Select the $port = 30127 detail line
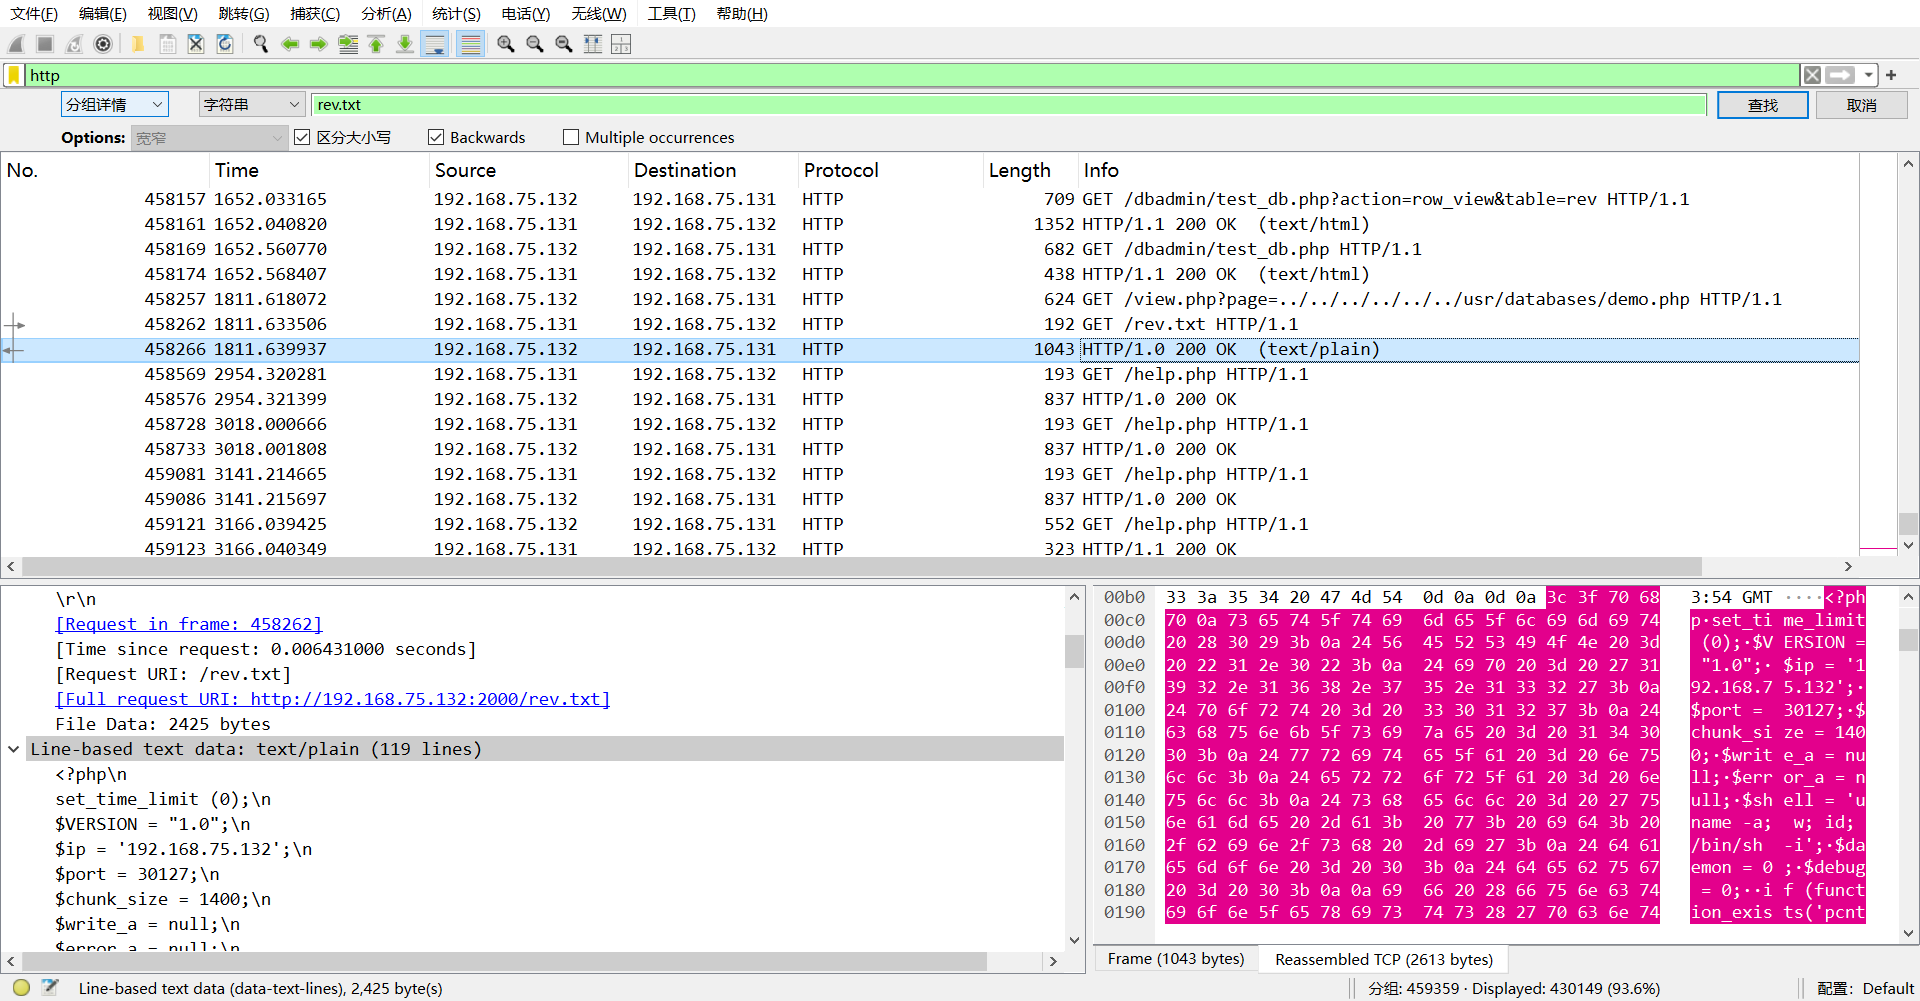 pos(137,874)
